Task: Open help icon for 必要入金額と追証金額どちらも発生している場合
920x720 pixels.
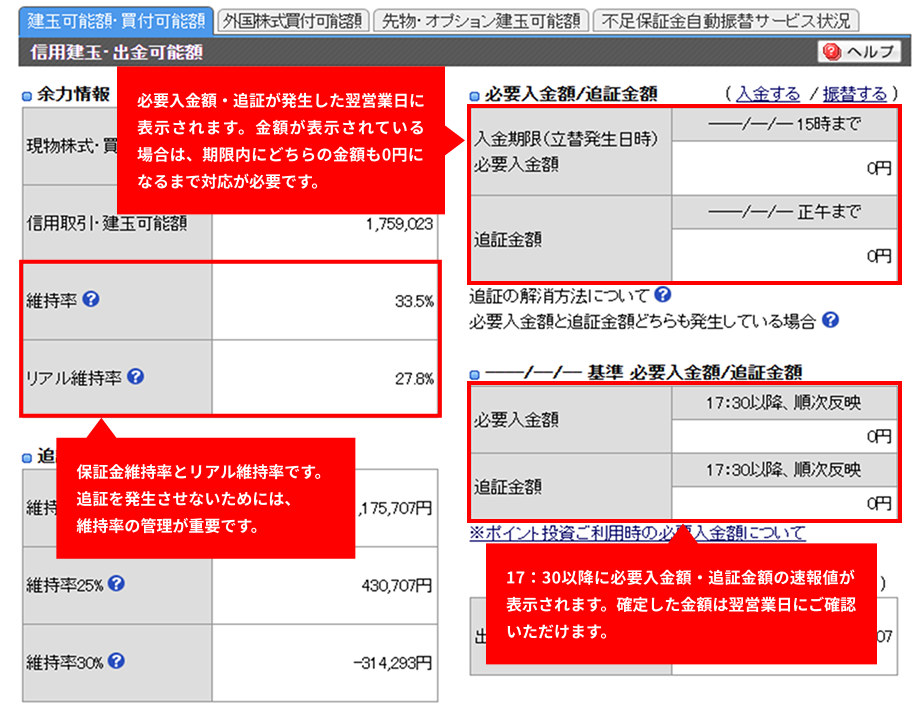Action: [x=829, y=321]
